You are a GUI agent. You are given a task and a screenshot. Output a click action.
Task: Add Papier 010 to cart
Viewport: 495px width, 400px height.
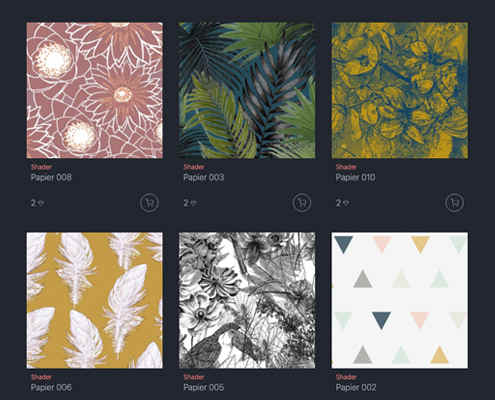454,203
